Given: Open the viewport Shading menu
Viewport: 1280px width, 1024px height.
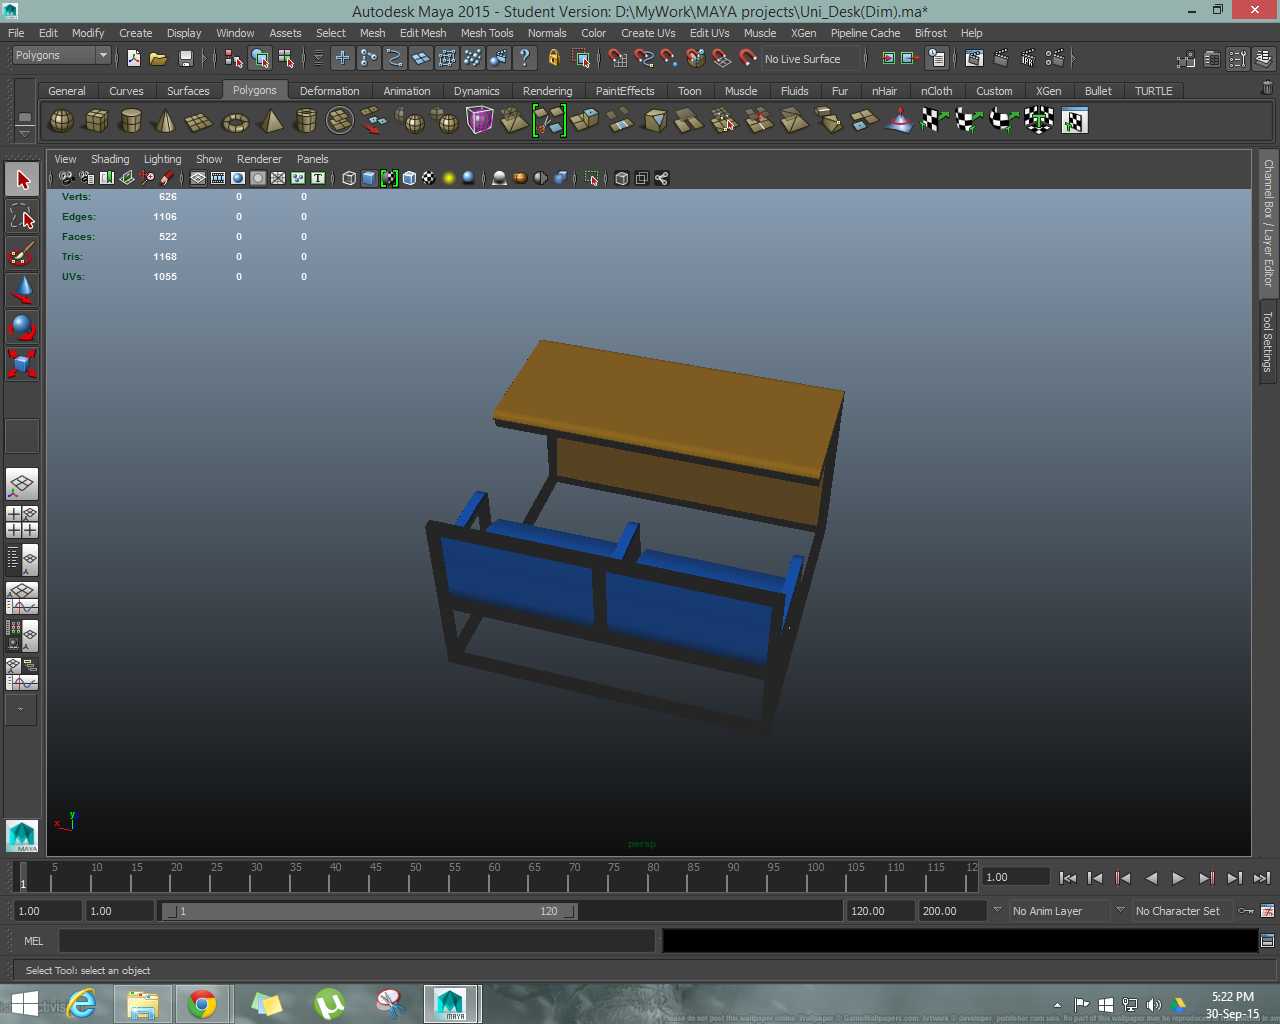Looking at the screenshot, I should coord(110,159).
